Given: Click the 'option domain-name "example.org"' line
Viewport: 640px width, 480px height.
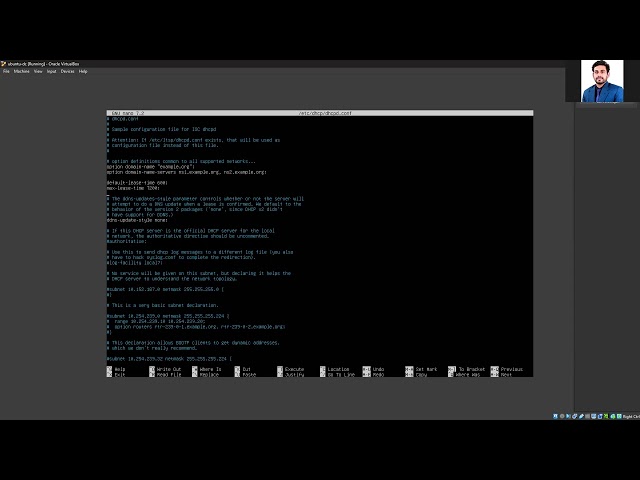Looking at the screenshot, I should point(151,167).
